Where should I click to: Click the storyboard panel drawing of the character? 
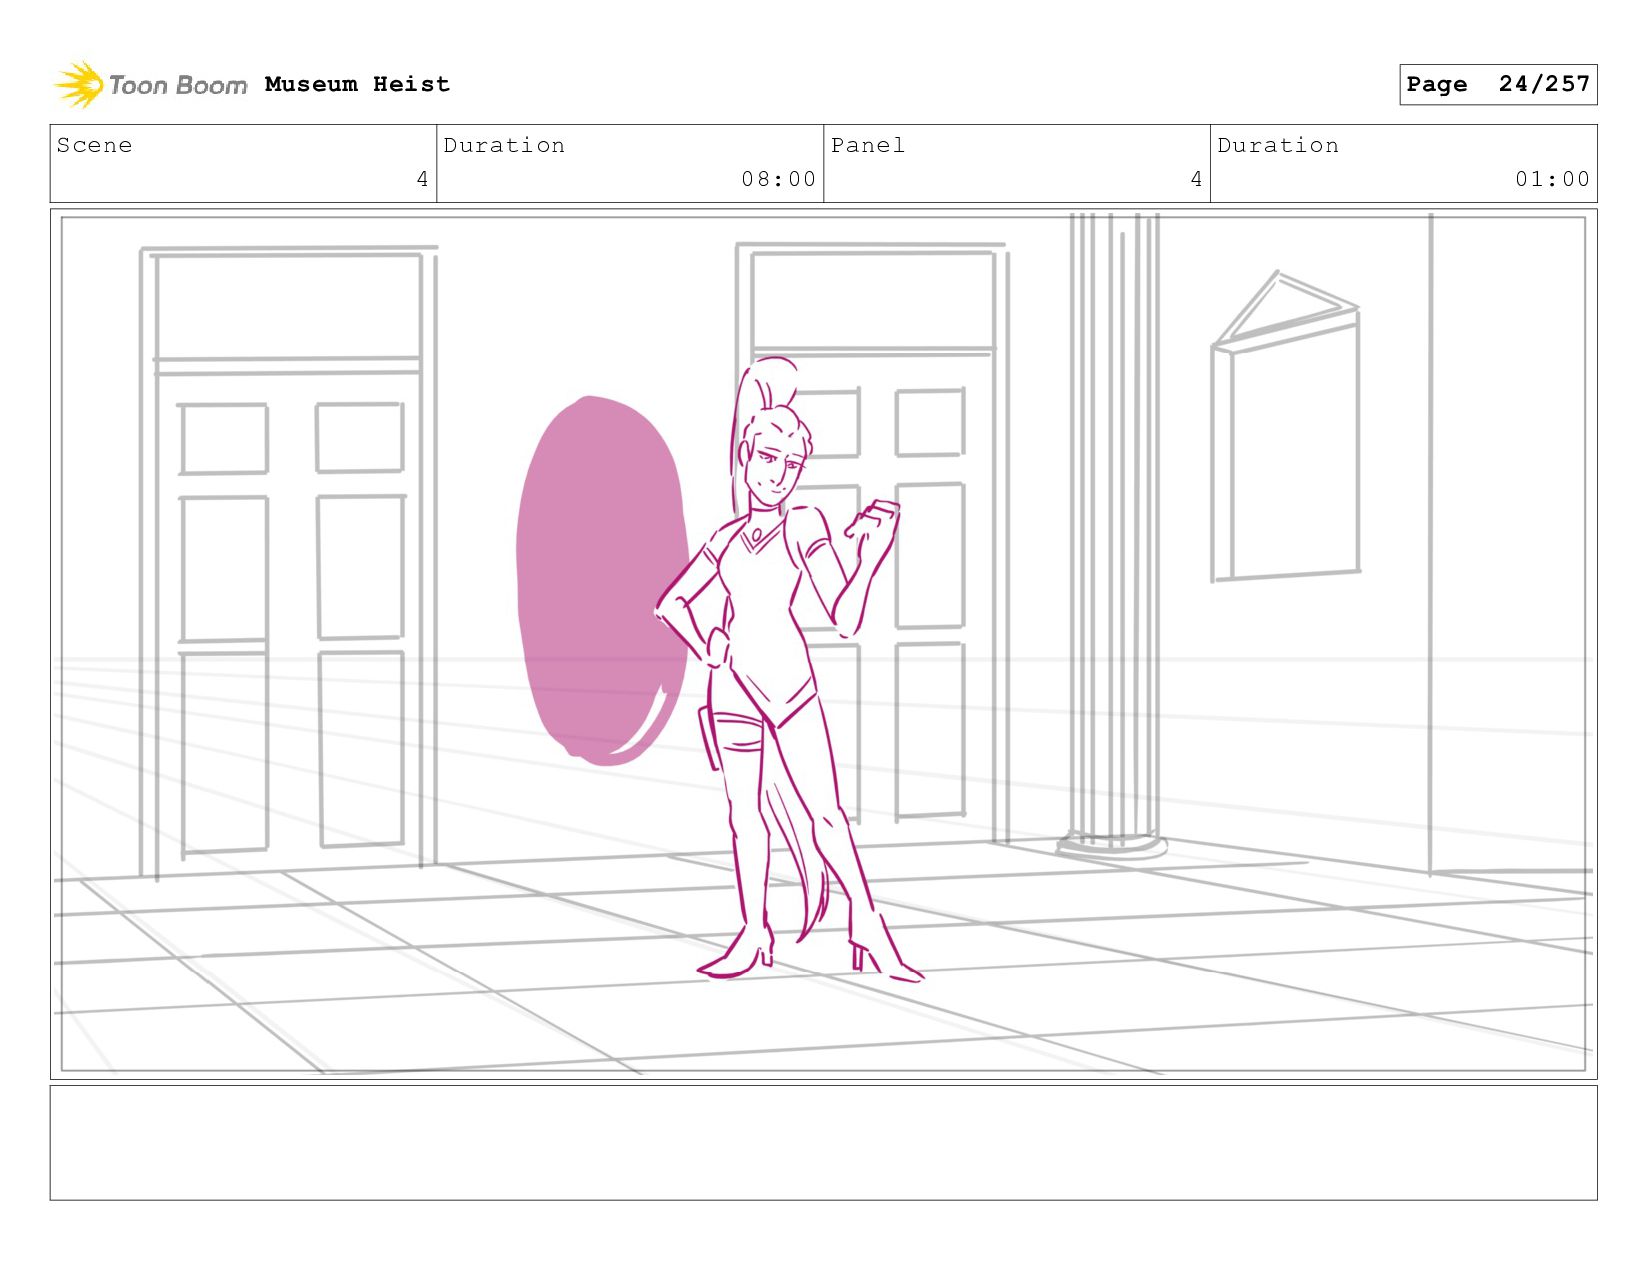824,644
